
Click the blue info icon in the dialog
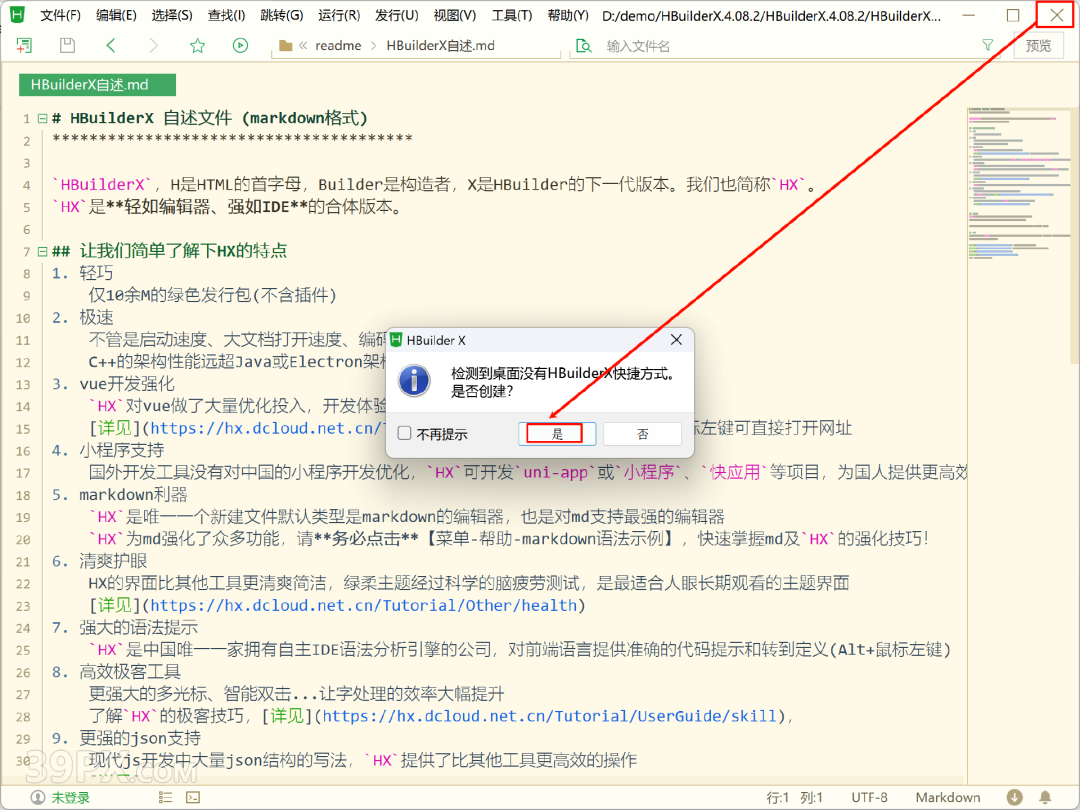(x=415, y=380)
